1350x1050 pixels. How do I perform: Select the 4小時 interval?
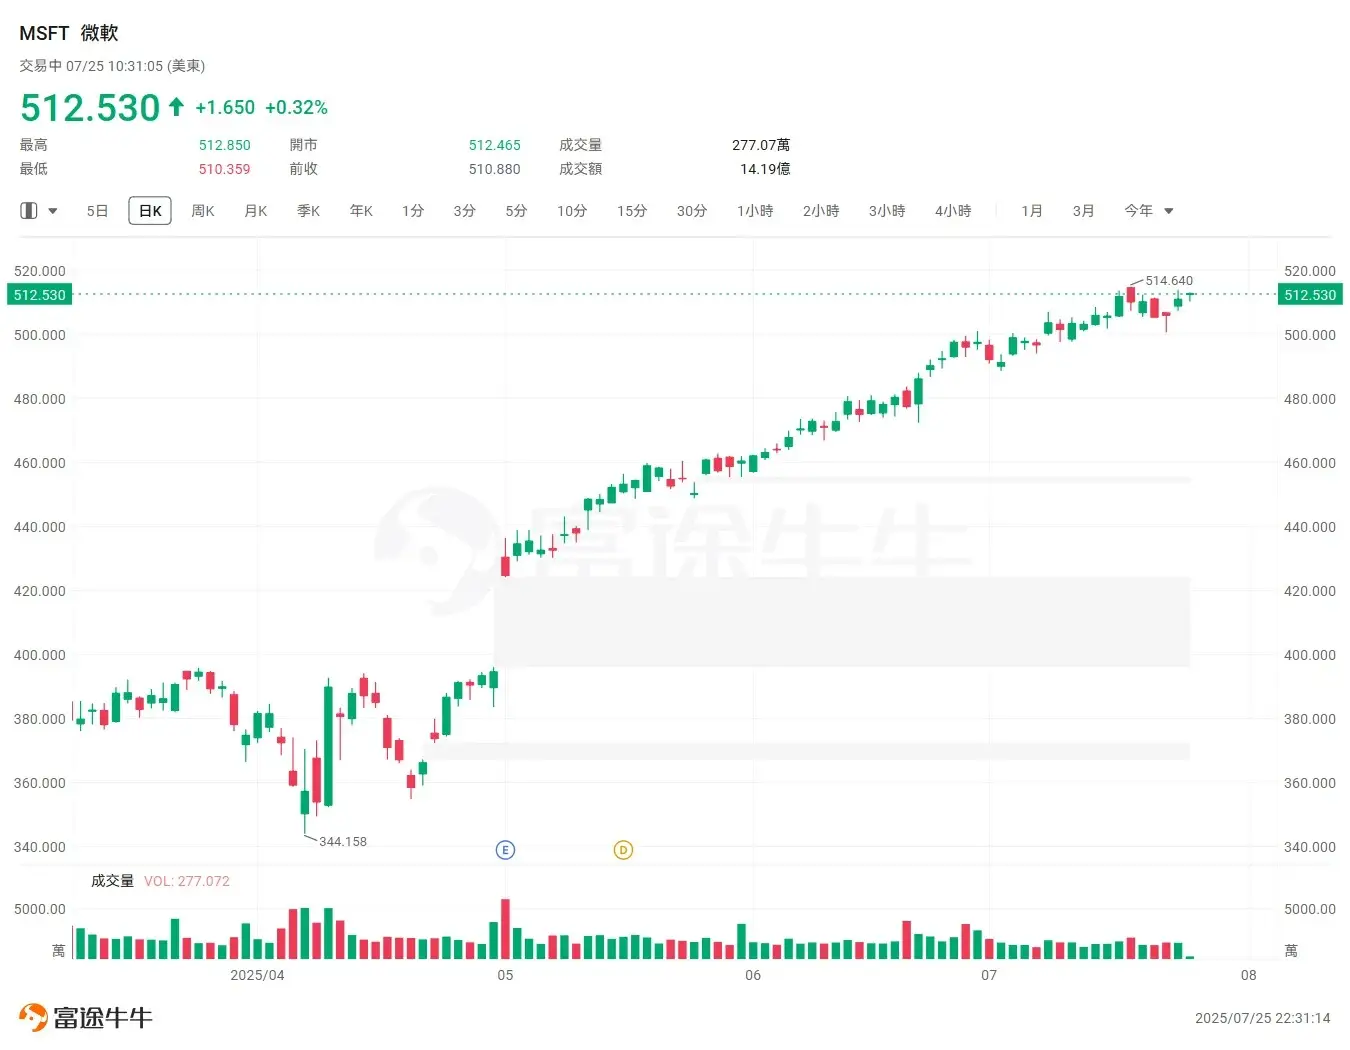[953, 211]
